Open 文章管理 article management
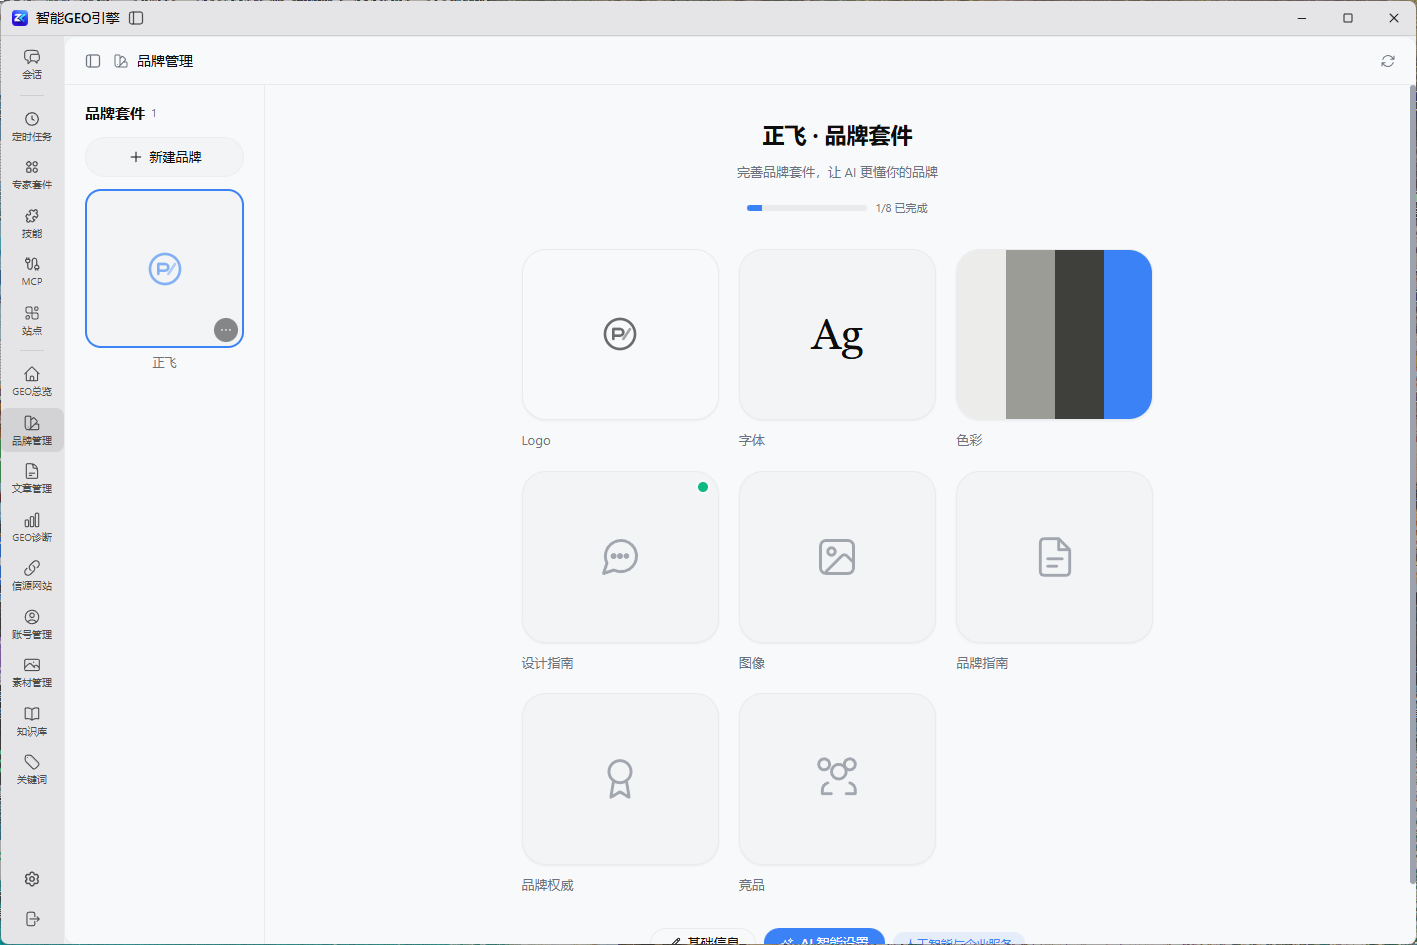This screenshot has height=945, width=1417. pos(32,478)
